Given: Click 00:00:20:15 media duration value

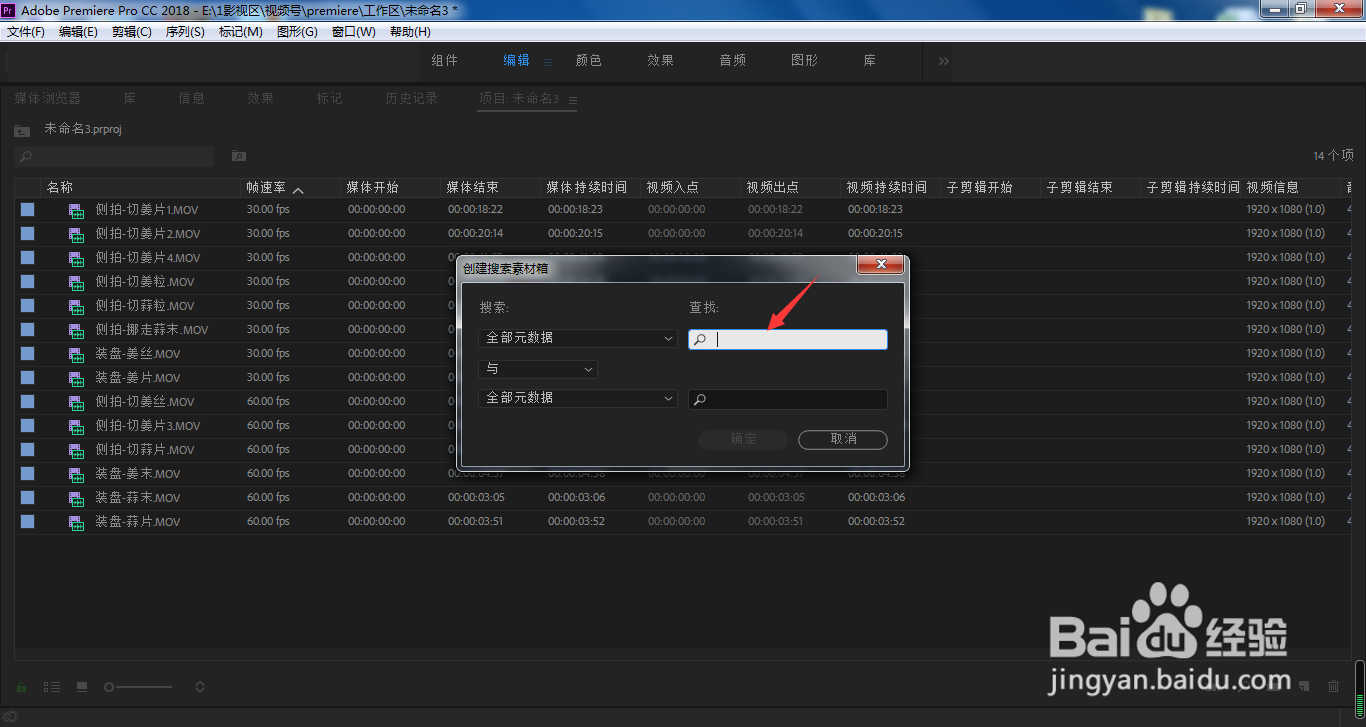Looking at the screenshot, I should pyautogui.click(x=575, y=234).
